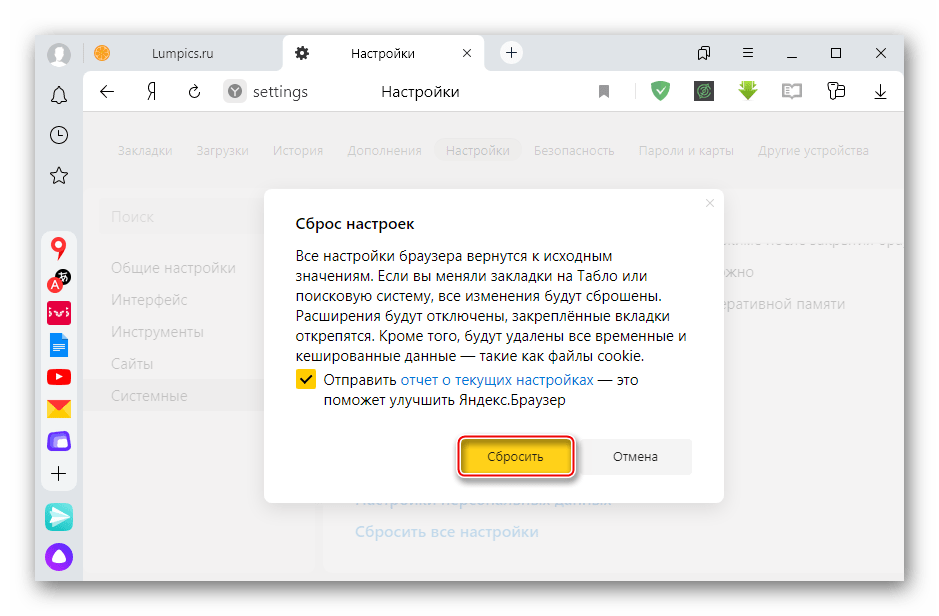Screen dimensions: 939x616
Task: Open Yandex Mail envelope in sidebar
Action: pos(59,408)
